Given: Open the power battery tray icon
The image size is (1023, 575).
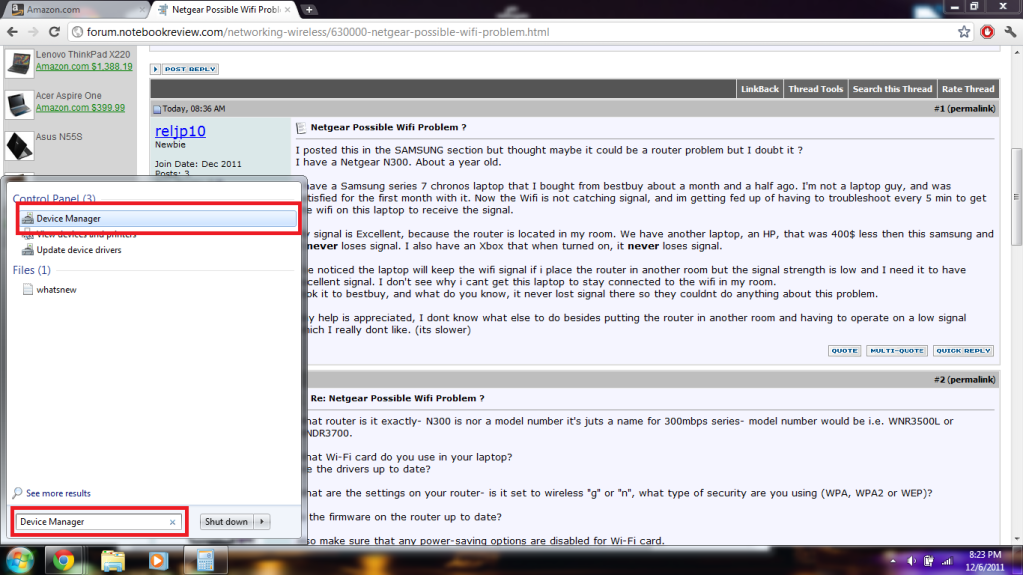Looking at the screenshot, I should tap(928, 561).
